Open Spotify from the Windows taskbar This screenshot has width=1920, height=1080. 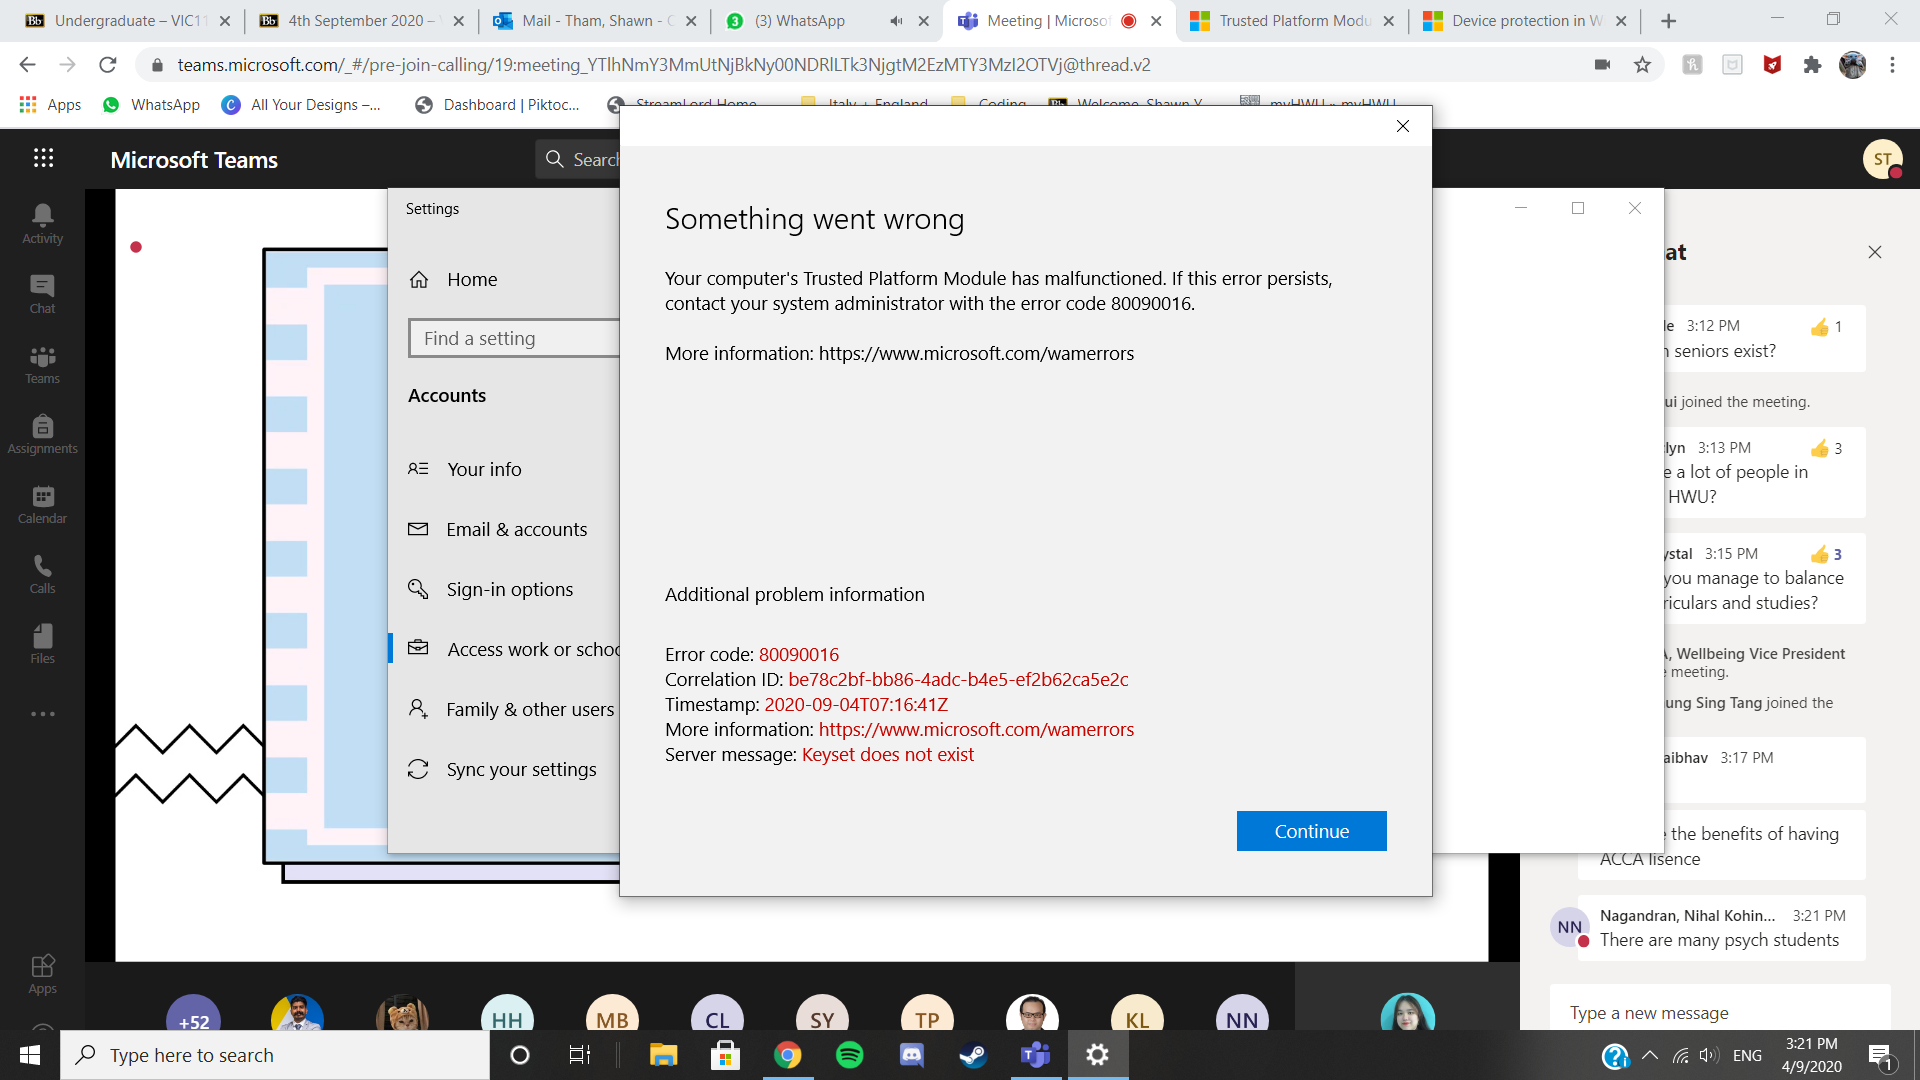pos(849,1055)
